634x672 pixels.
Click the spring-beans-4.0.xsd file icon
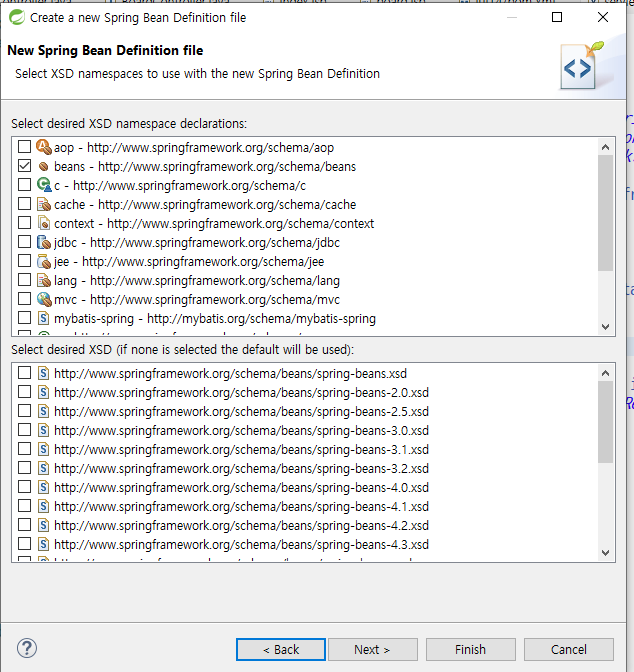pyautogui.click(x=43, y=487)
